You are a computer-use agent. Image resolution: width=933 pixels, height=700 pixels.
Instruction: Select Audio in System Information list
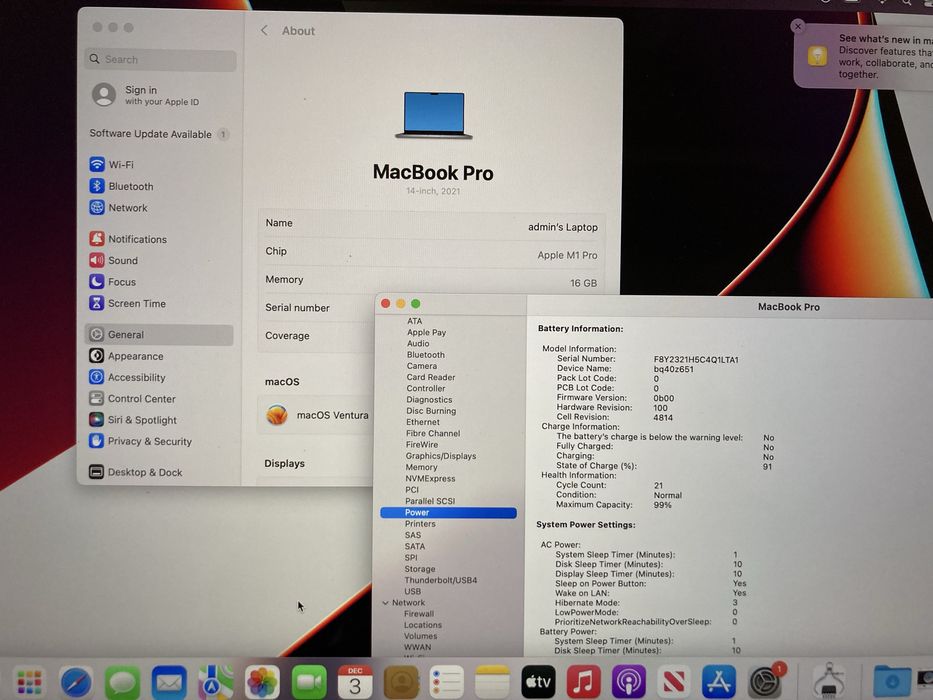coord(418,343)
